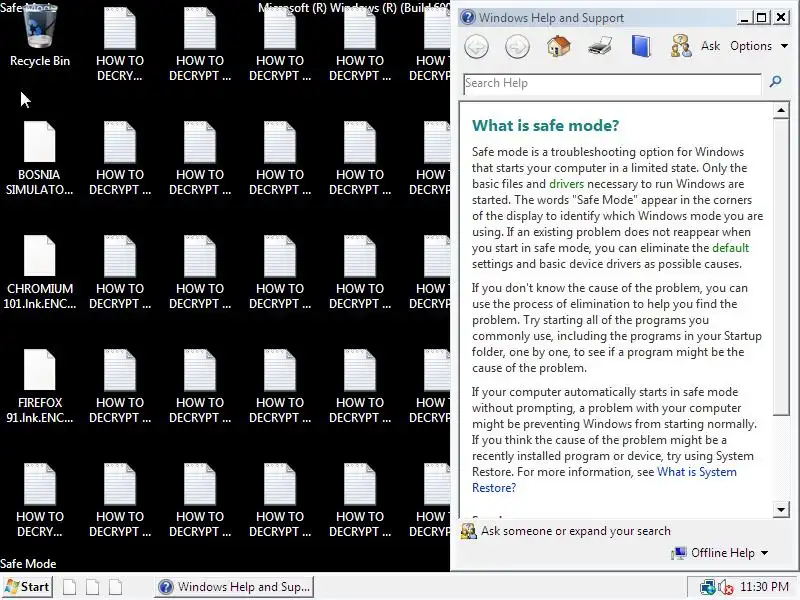Click the help pane vertical scrollbar thumb
Screen dimensions: 800x600
click(781, 267)
